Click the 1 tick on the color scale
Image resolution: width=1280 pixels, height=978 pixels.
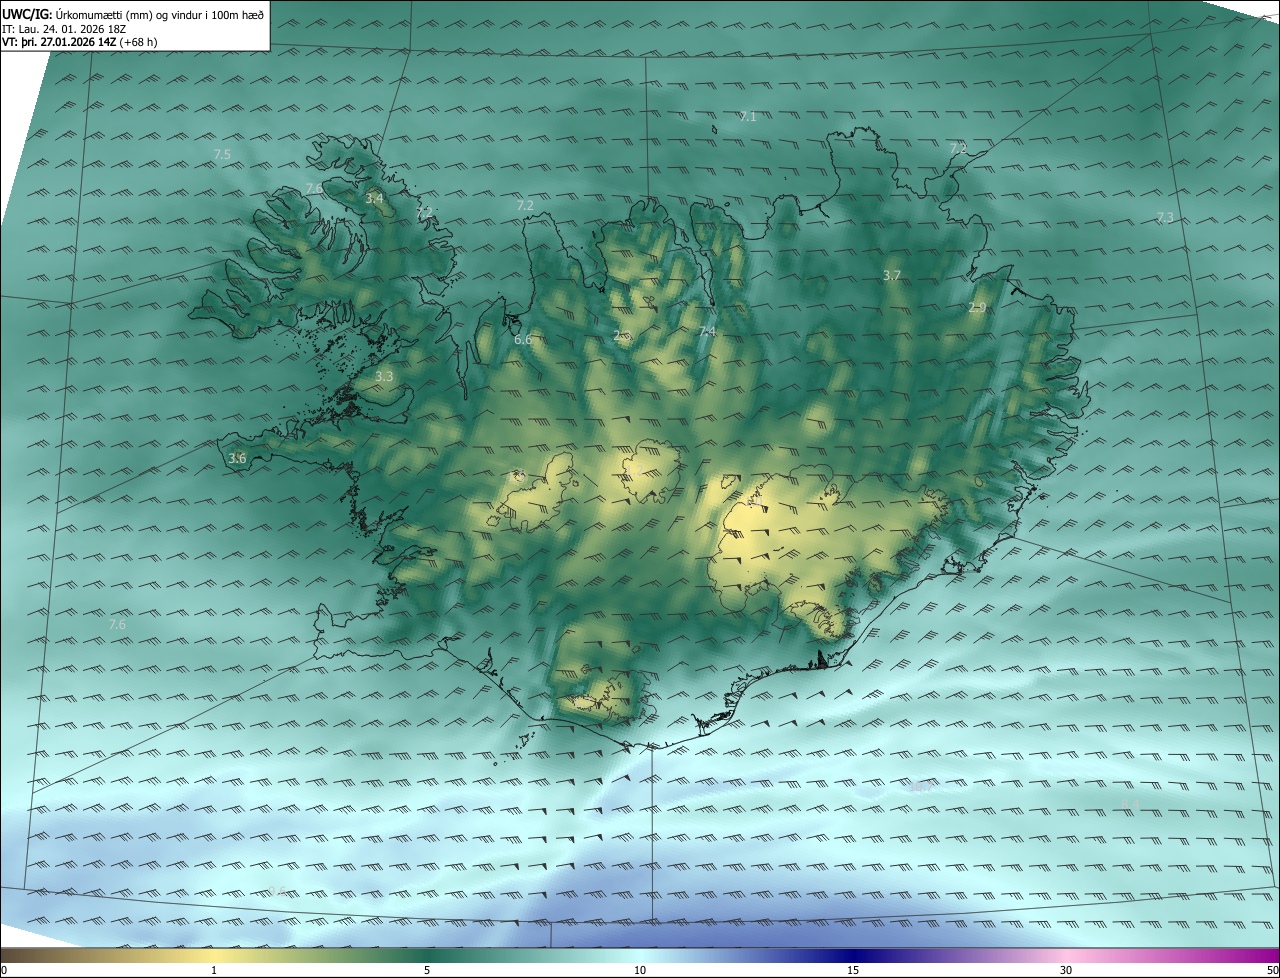coord(214,970)
